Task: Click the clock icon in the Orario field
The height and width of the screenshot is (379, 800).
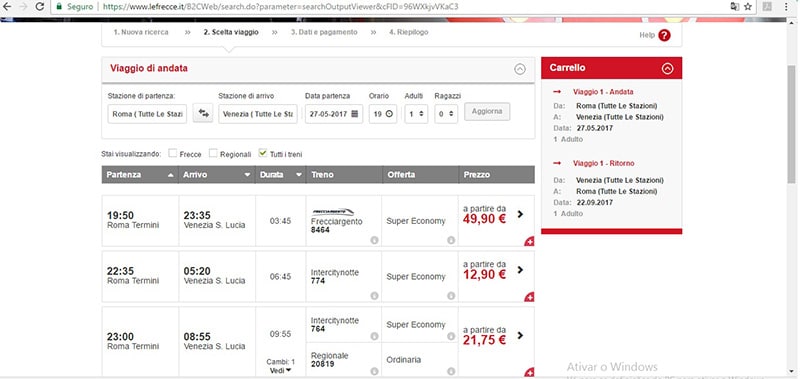Action: coord(389,114)
